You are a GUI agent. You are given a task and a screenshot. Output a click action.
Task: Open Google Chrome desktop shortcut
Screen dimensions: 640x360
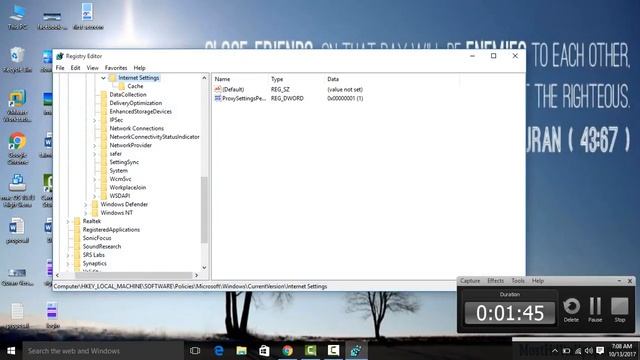point(17,148)
